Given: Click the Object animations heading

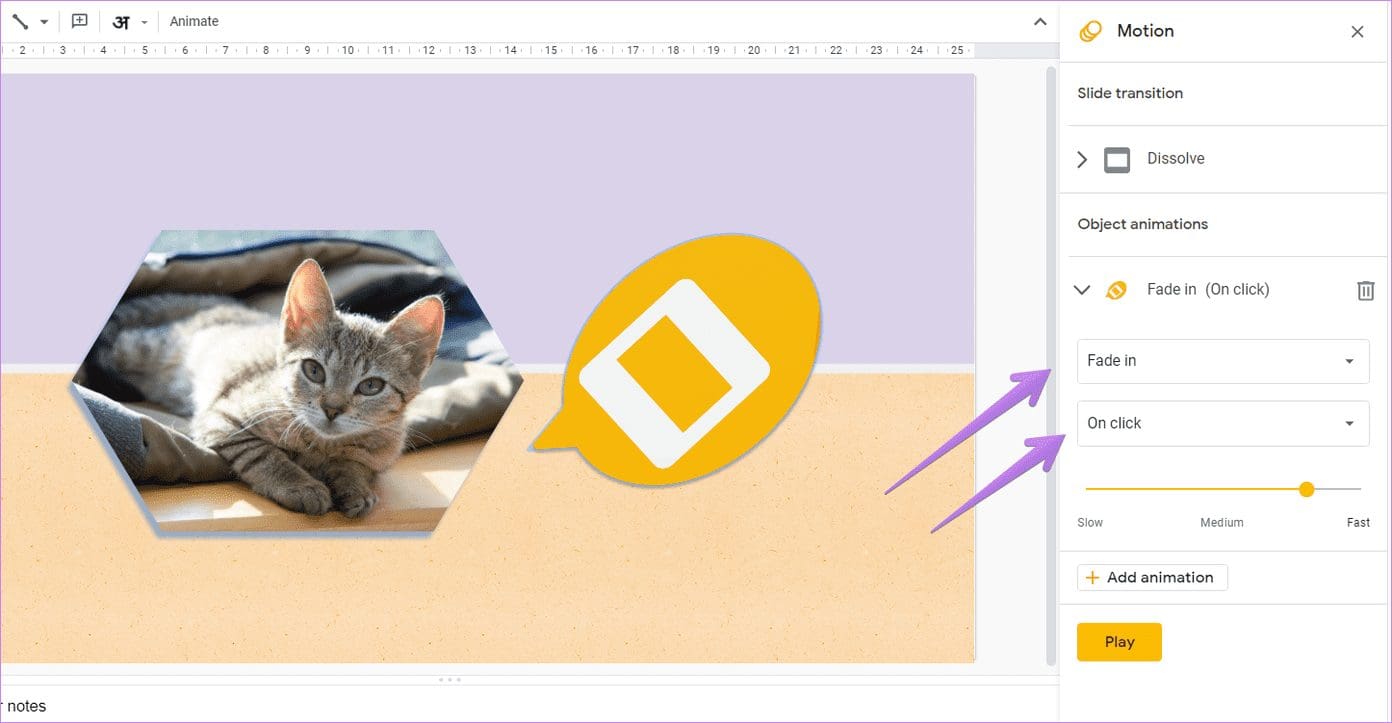Looking at the screenshot, I should (1143, 224).
